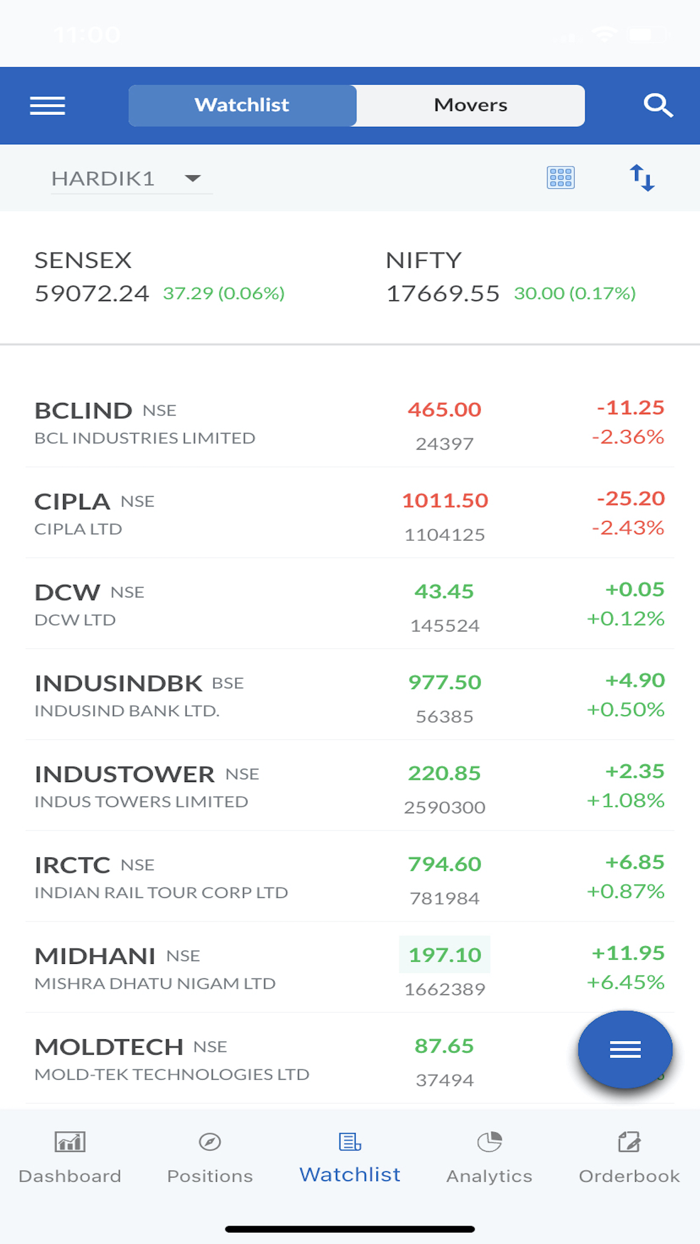Image resolution: width=700 pixels, height=1244 pixels.
Task: Tap the floating blue action menu
Action: pos(625,1049)
